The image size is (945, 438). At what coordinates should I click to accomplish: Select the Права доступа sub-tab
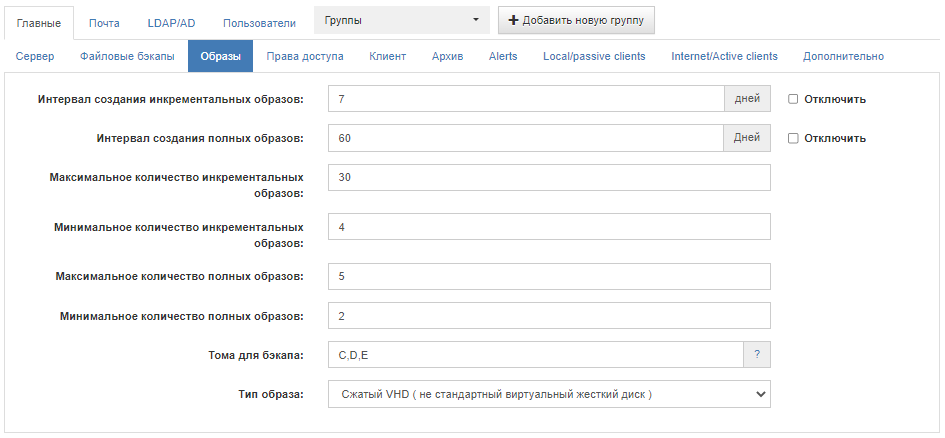305,56
